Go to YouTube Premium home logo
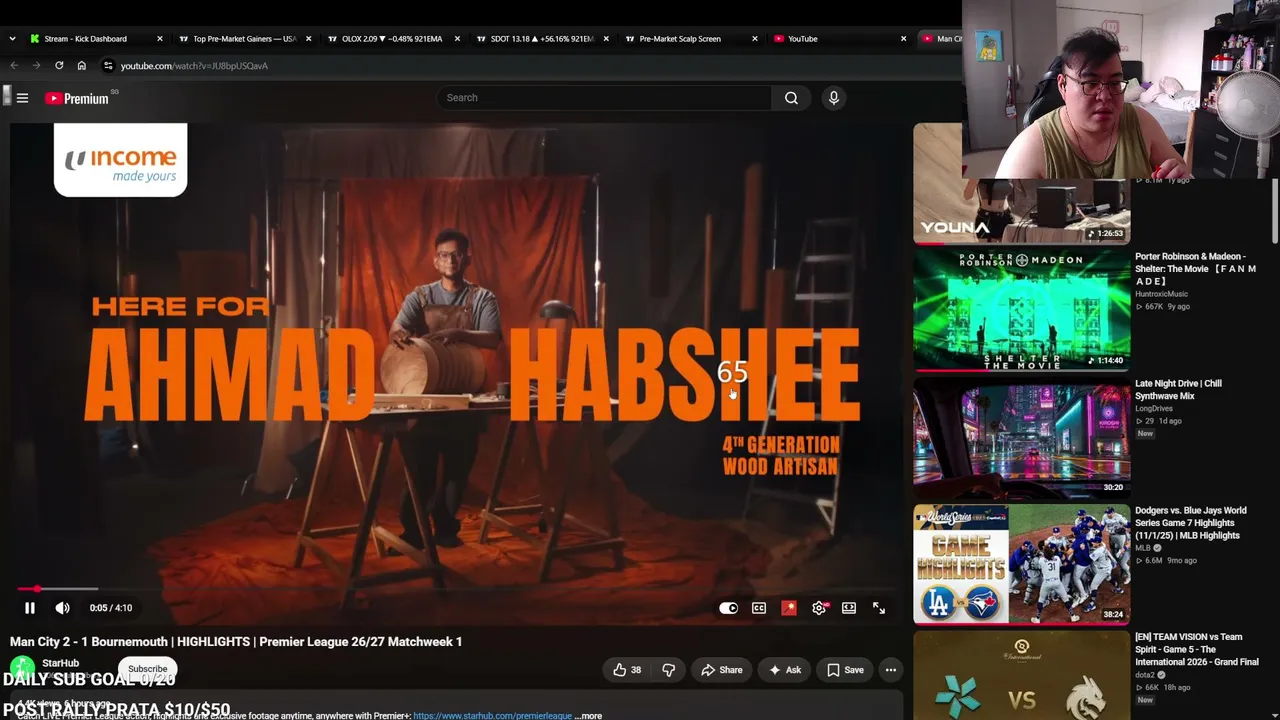The width and height of the screenshot is (1280, 720). coord(77,98)
